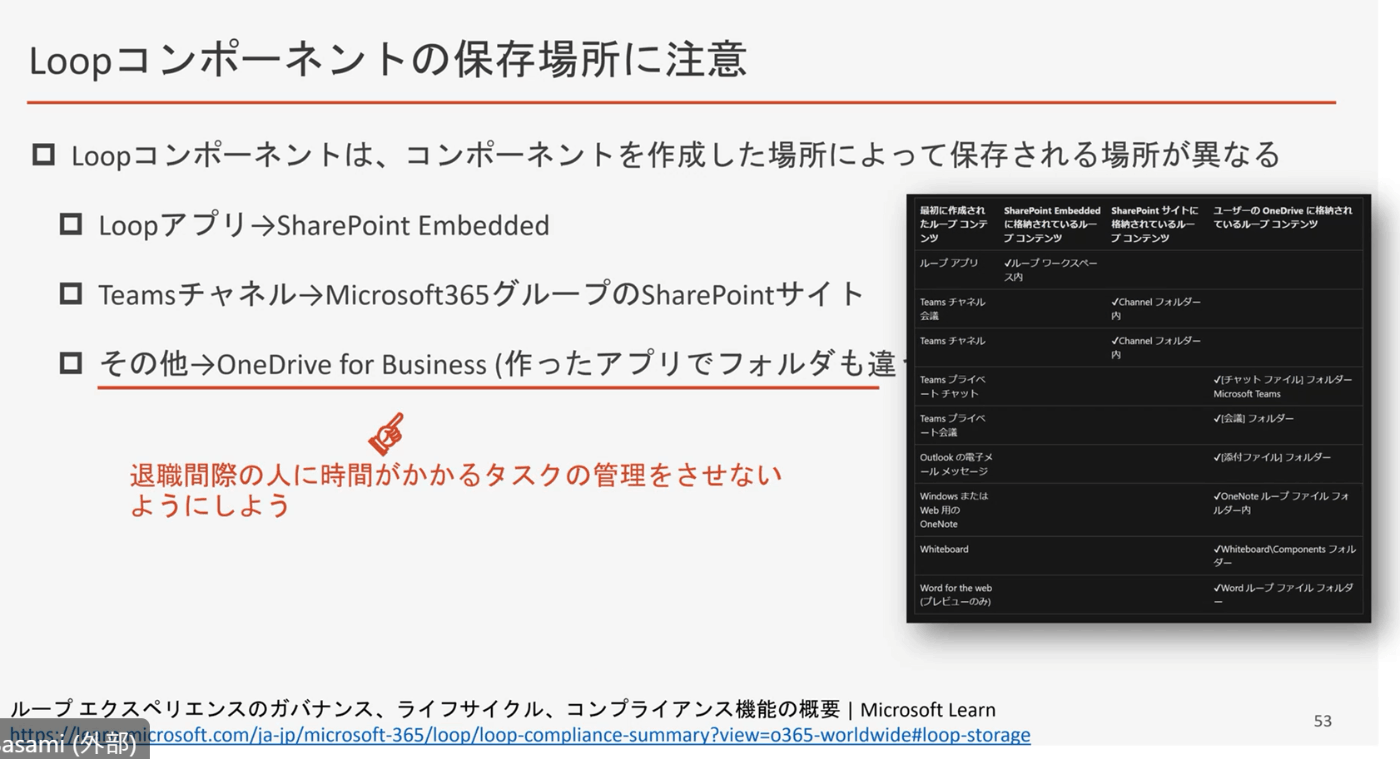Click the '✓Whiteboard\Components フォルダー' cell

(x=1284, y=556)
